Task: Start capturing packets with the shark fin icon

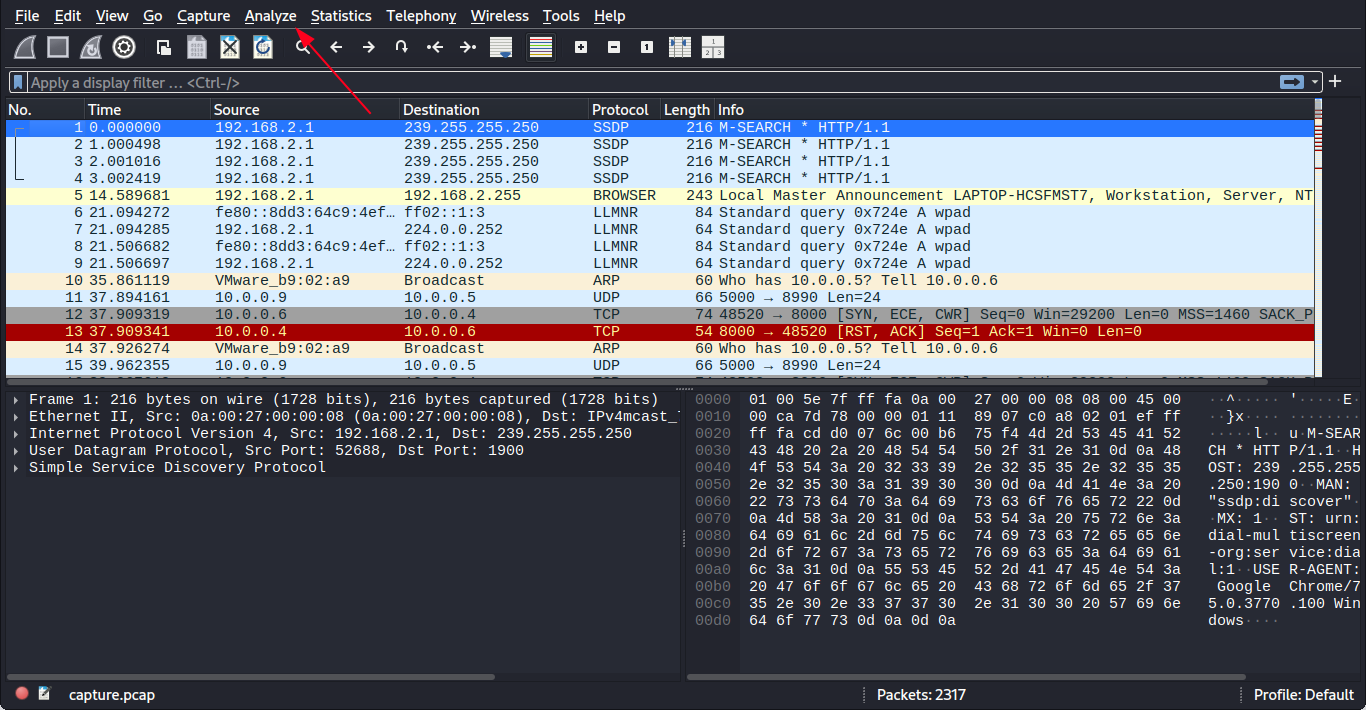Action: tap(26, 47)
